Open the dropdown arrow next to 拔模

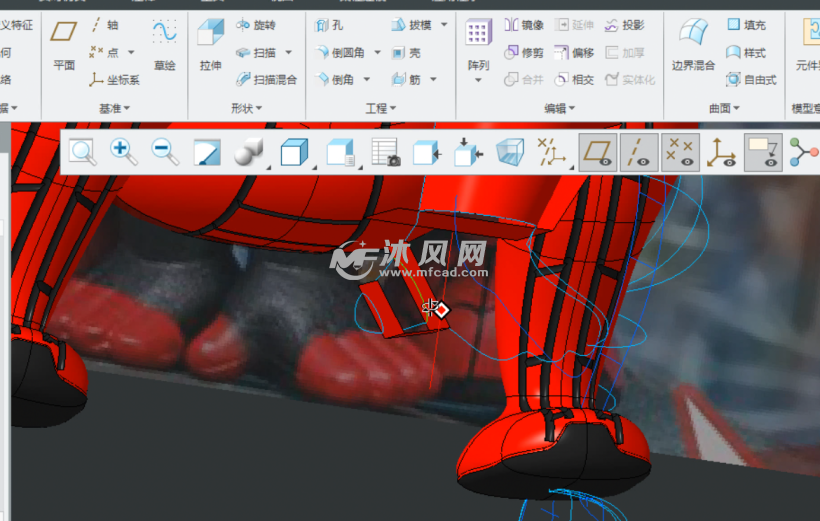coord(444,25)
